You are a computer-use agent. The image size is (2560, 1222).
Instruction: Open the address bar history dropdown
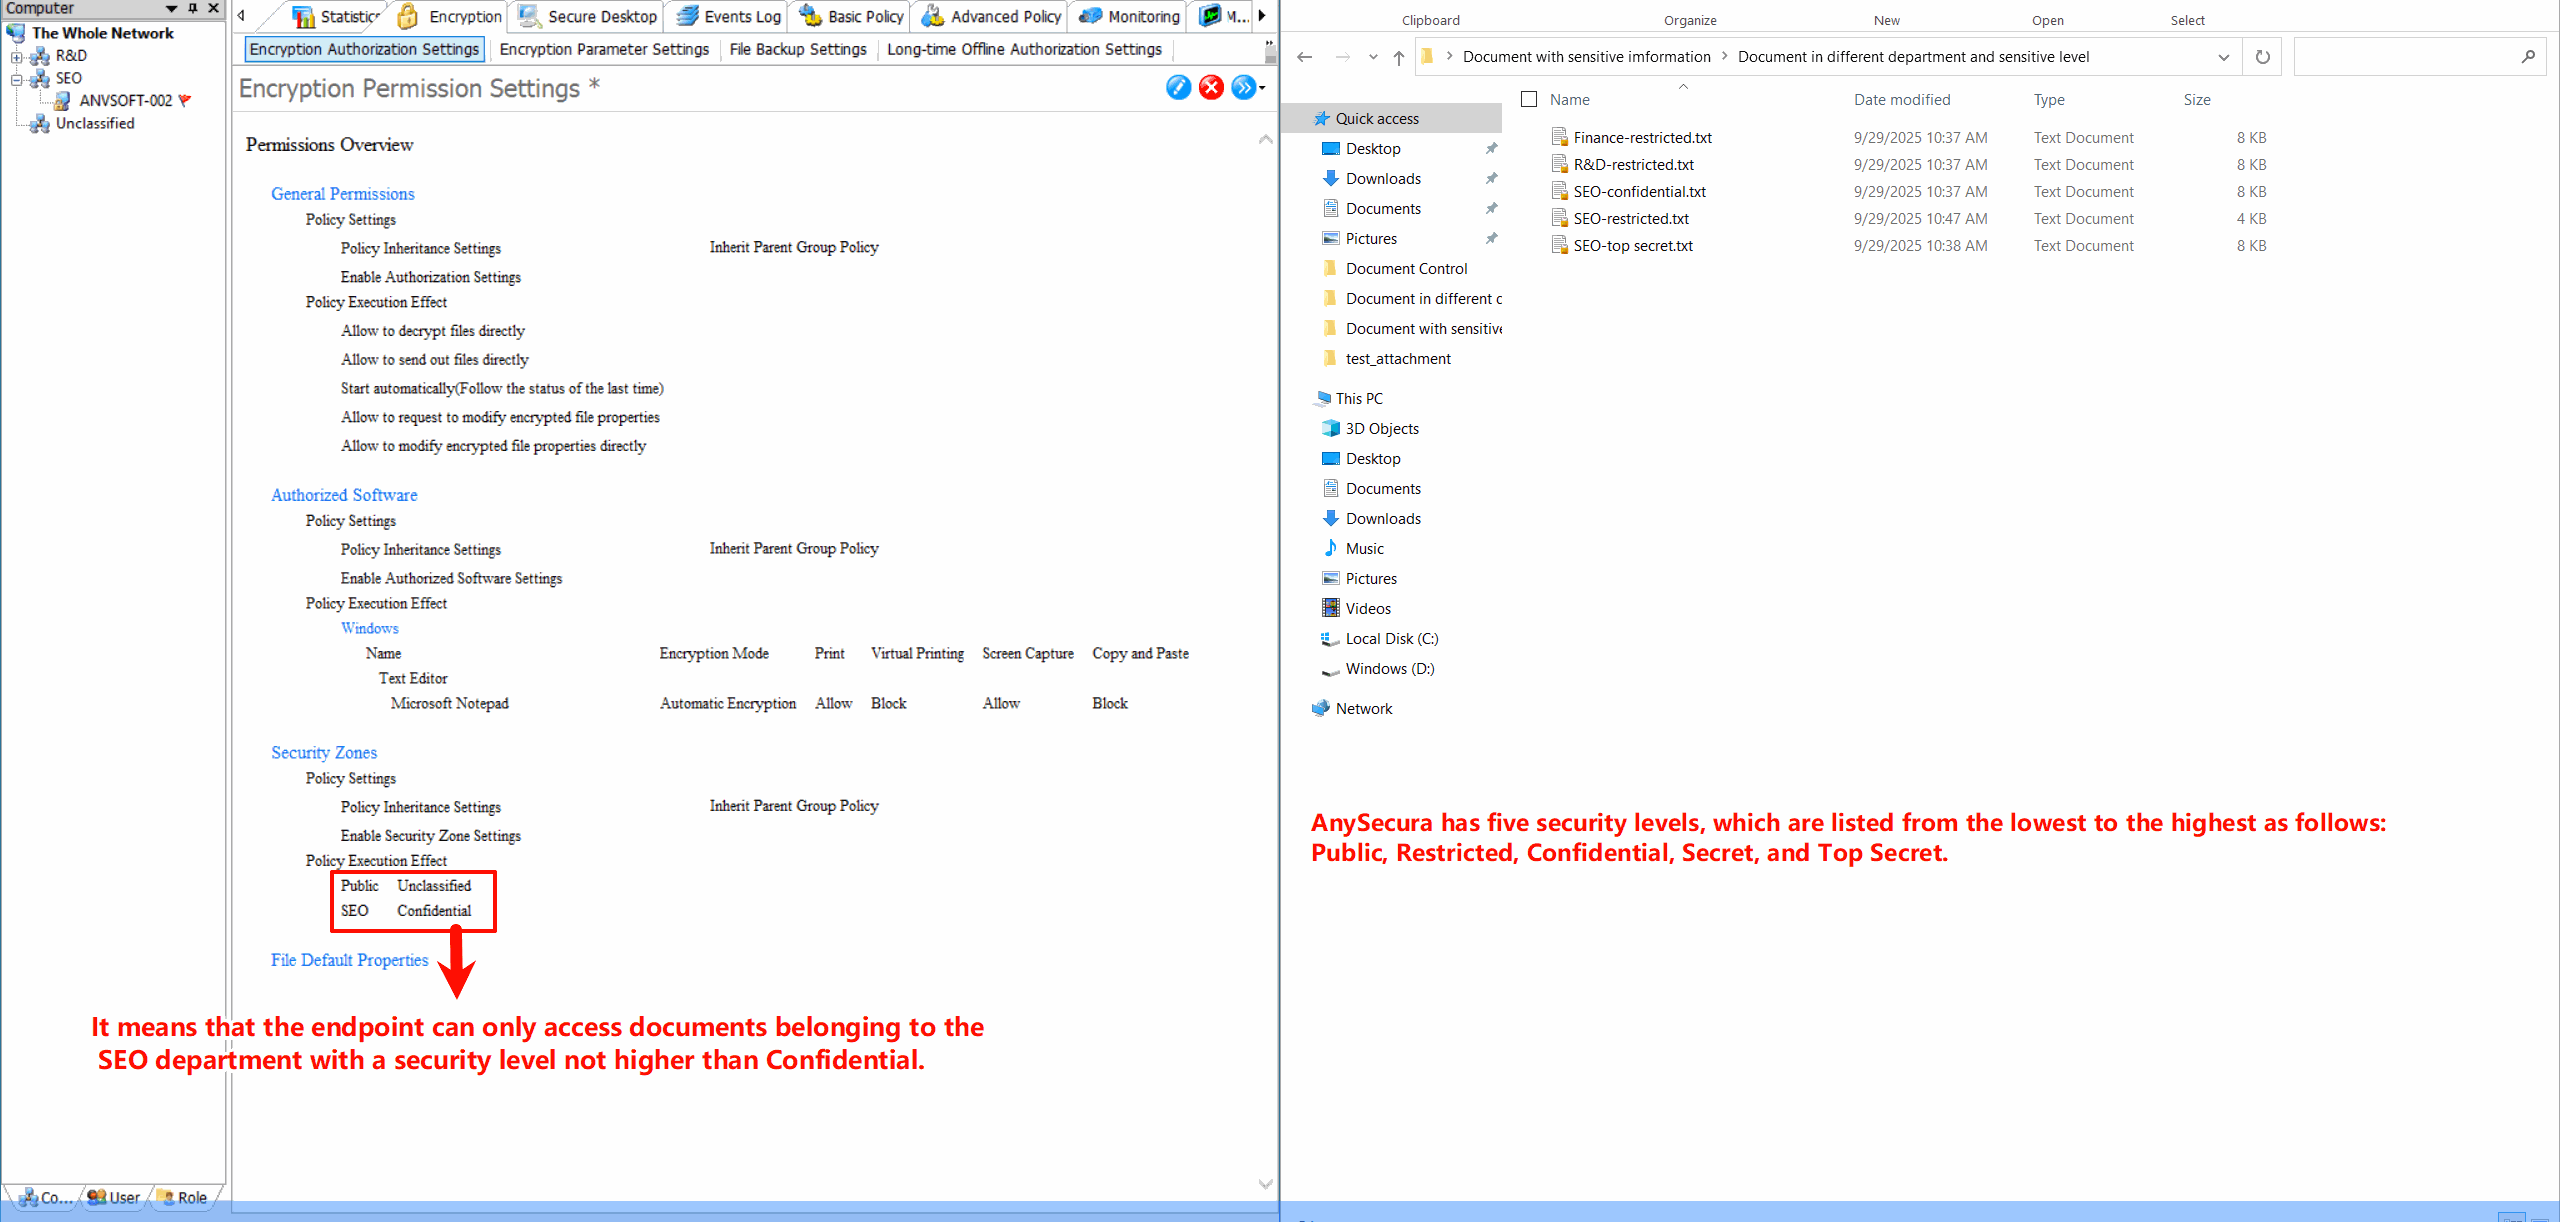coord(2223,57)
